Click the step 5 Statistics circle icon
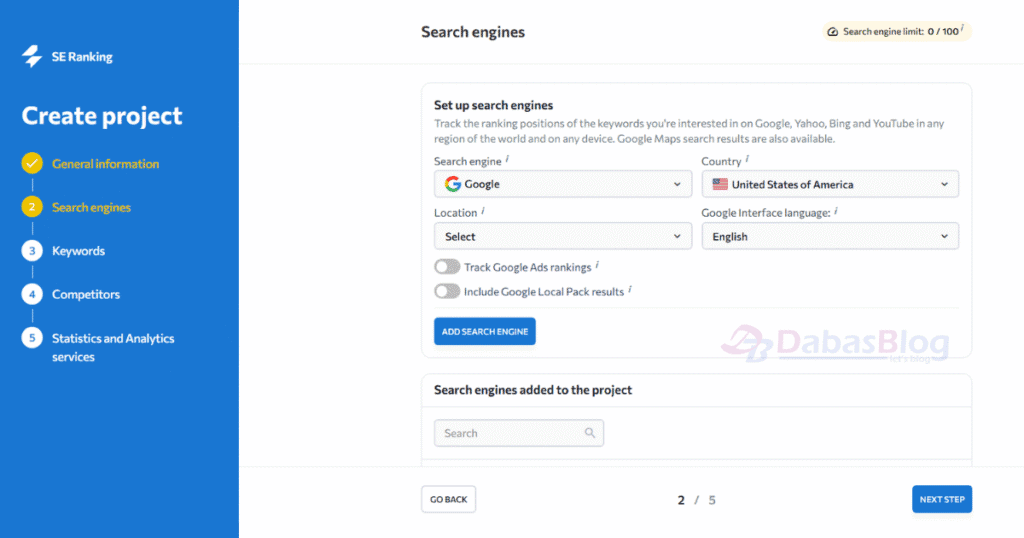Image resolution: width=1024 pixels, height=538 pixels. (32, 338)
